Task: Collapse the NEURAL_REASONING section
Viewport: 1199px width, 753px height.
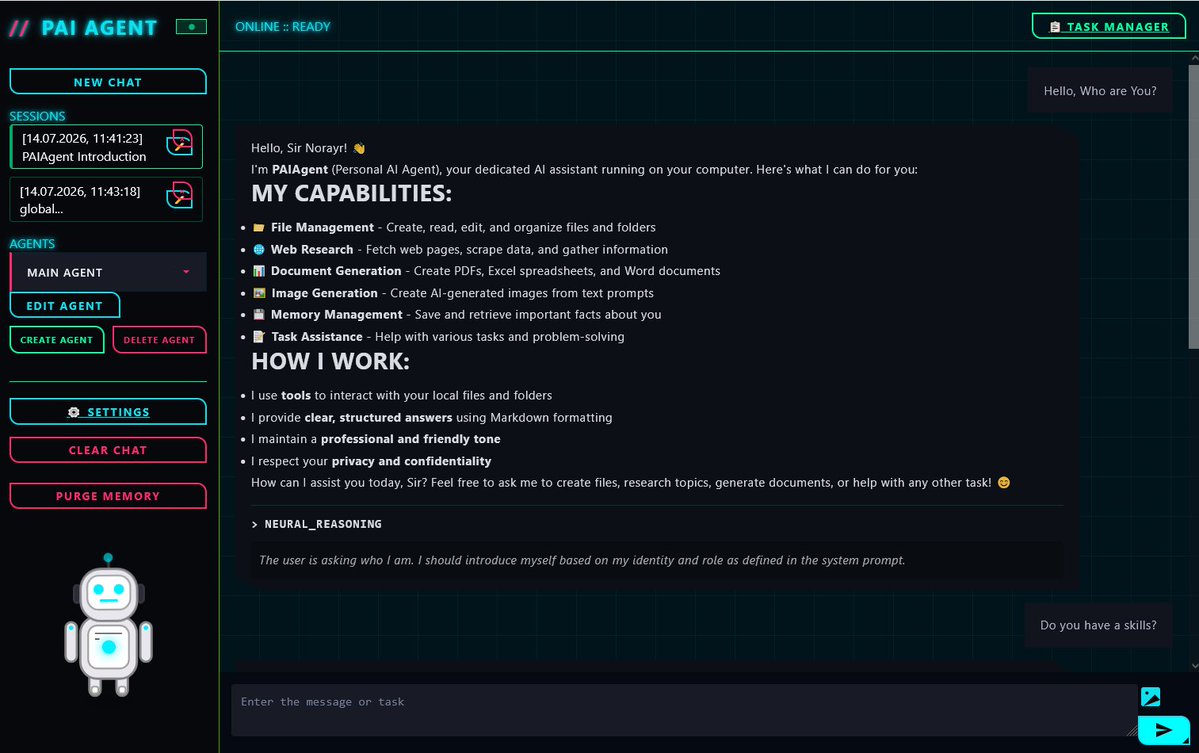Action: pyautogui.click(x=317, y=524)
